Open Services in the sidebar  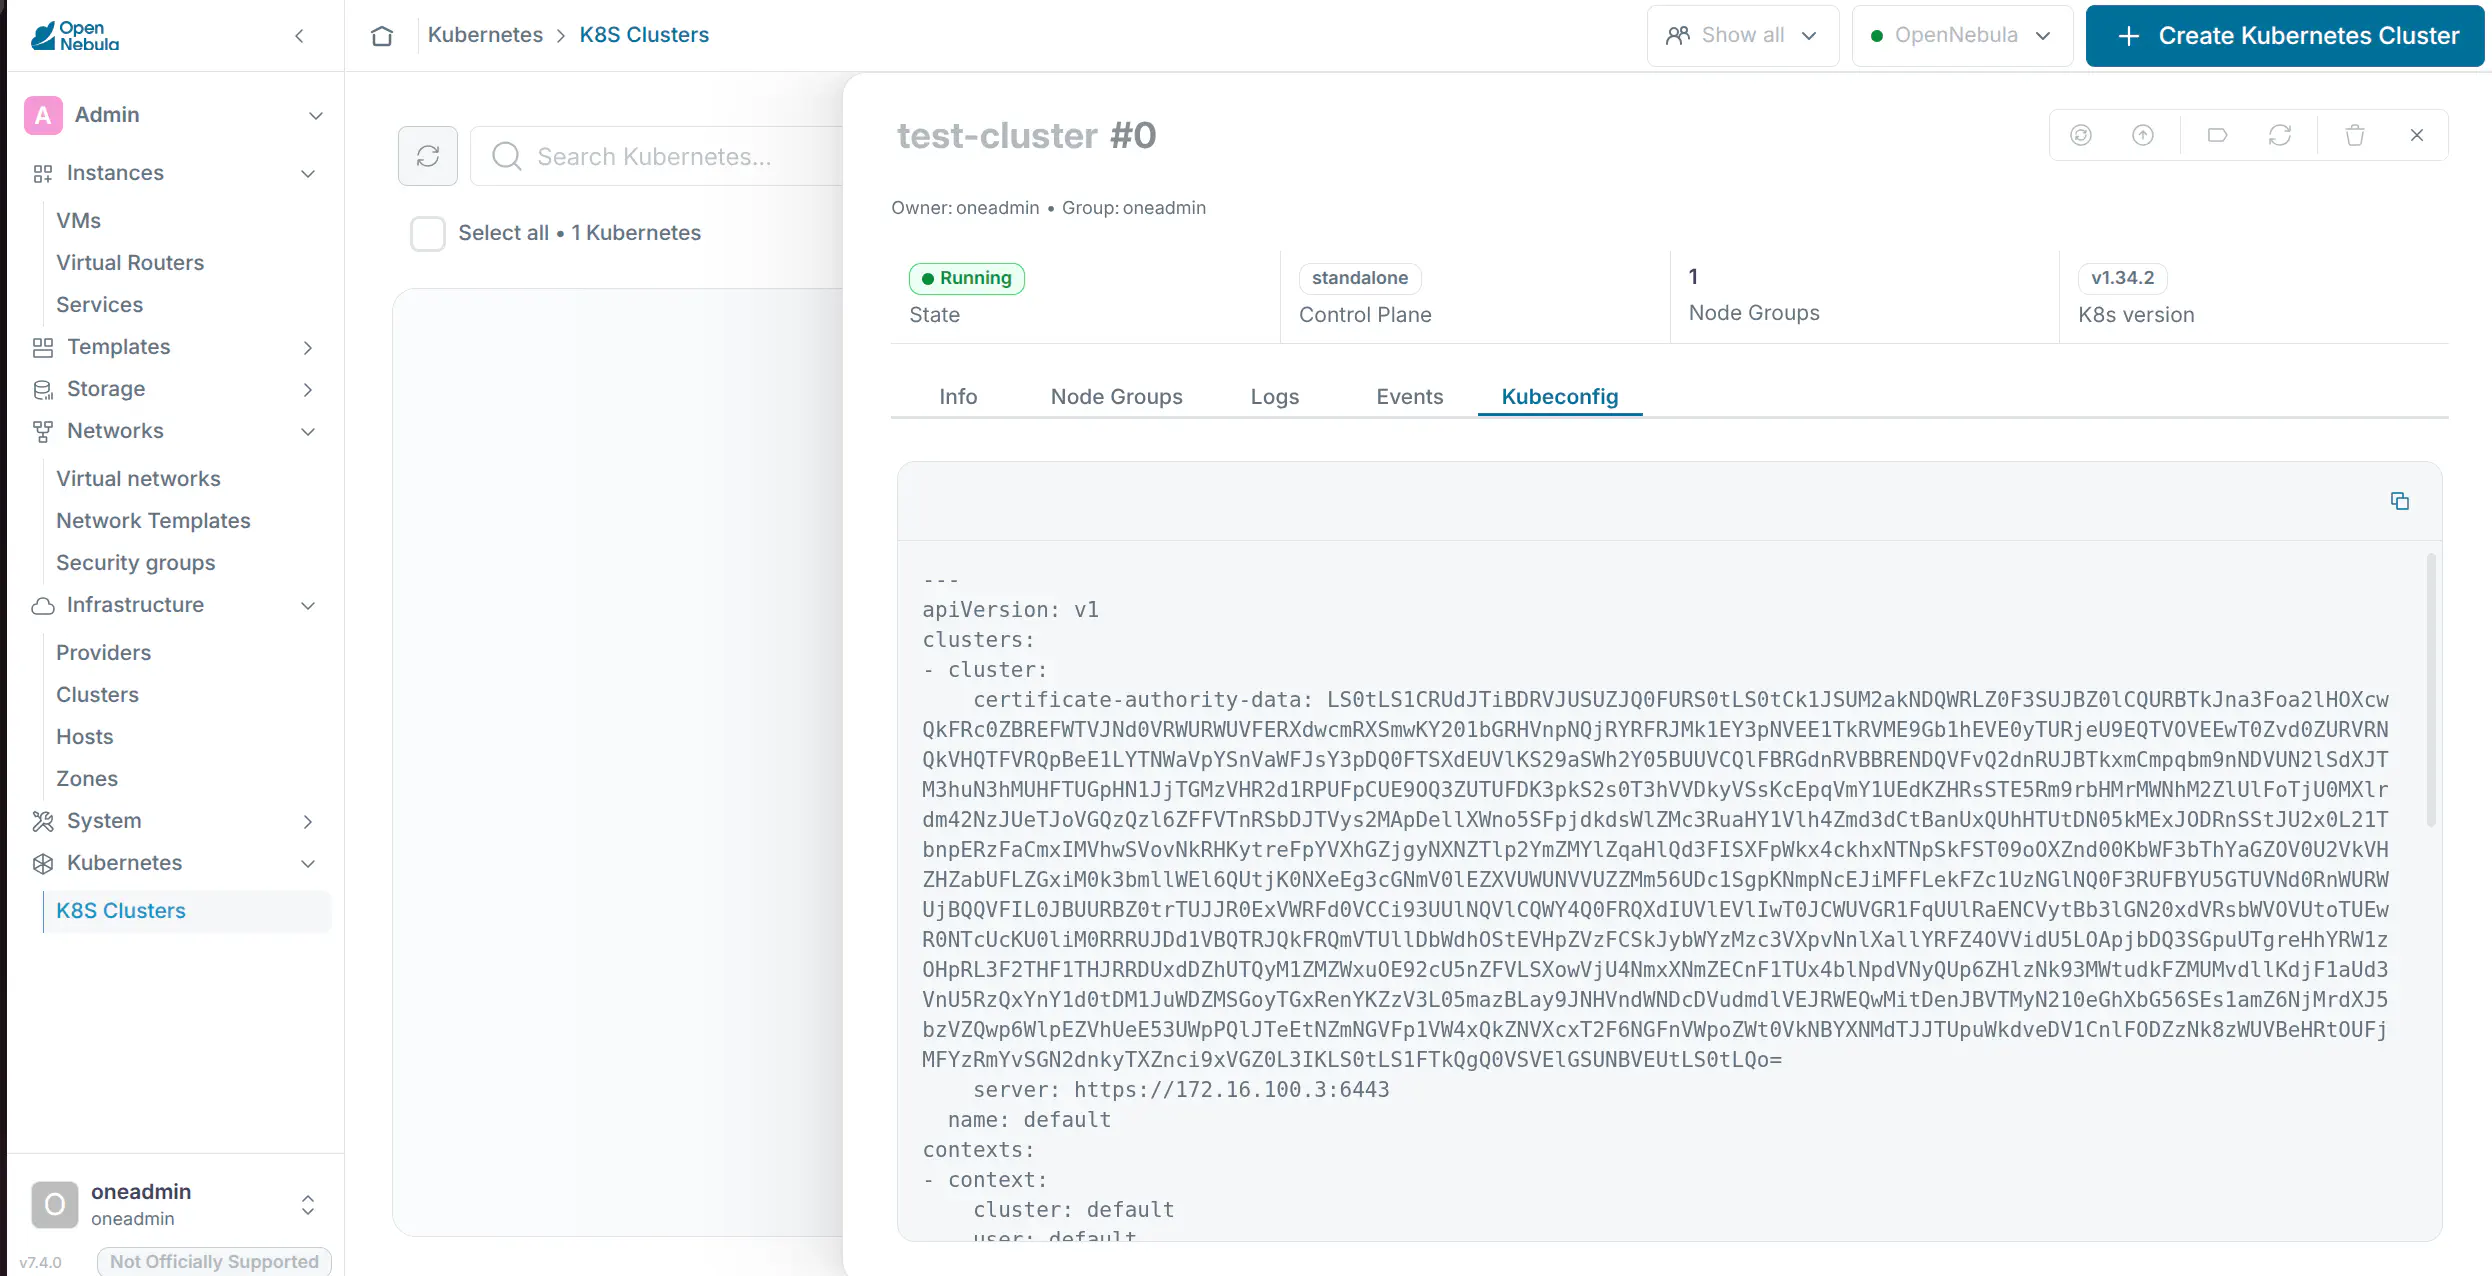coord(99,305)
